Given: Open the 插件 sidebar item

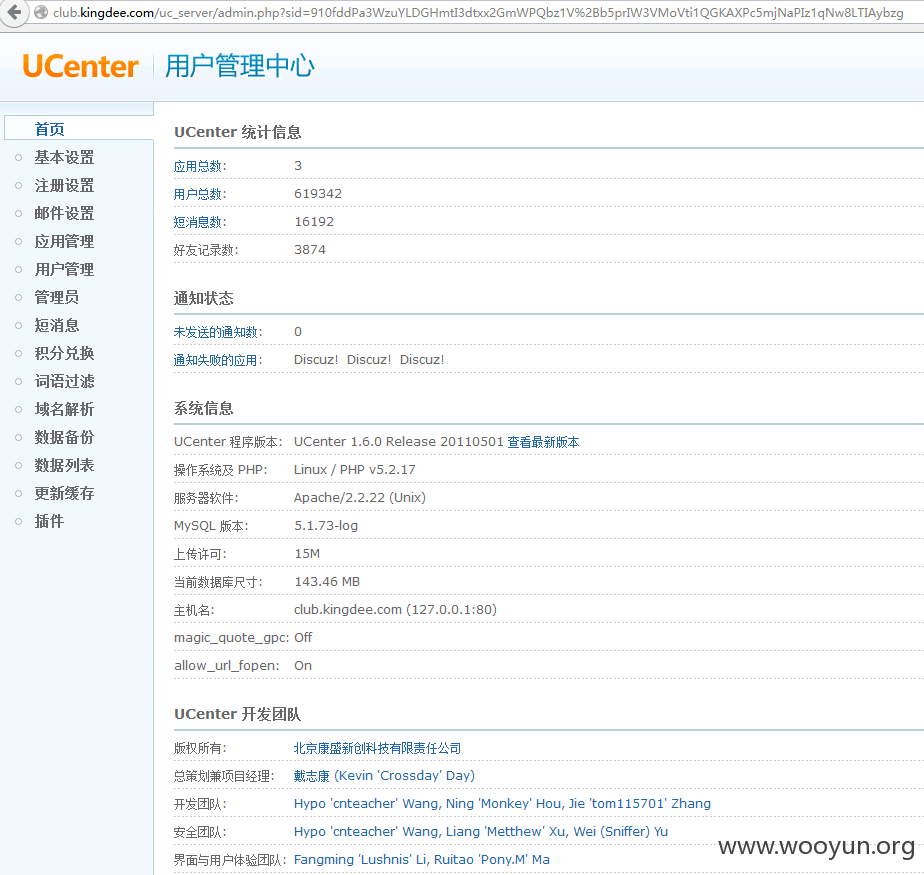Looking at the screenshot, I should coord(50,521).
